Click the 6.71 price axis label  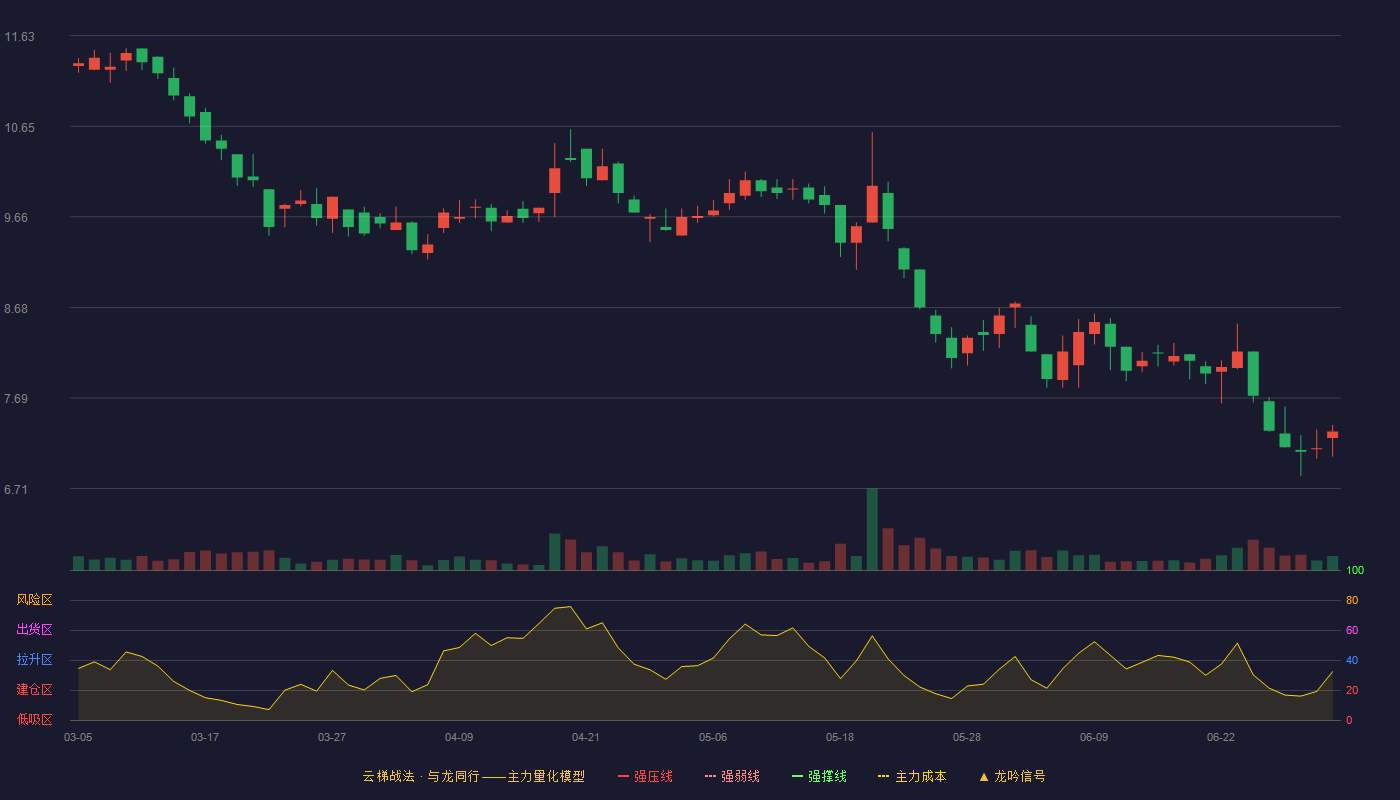tap(16, 490)
